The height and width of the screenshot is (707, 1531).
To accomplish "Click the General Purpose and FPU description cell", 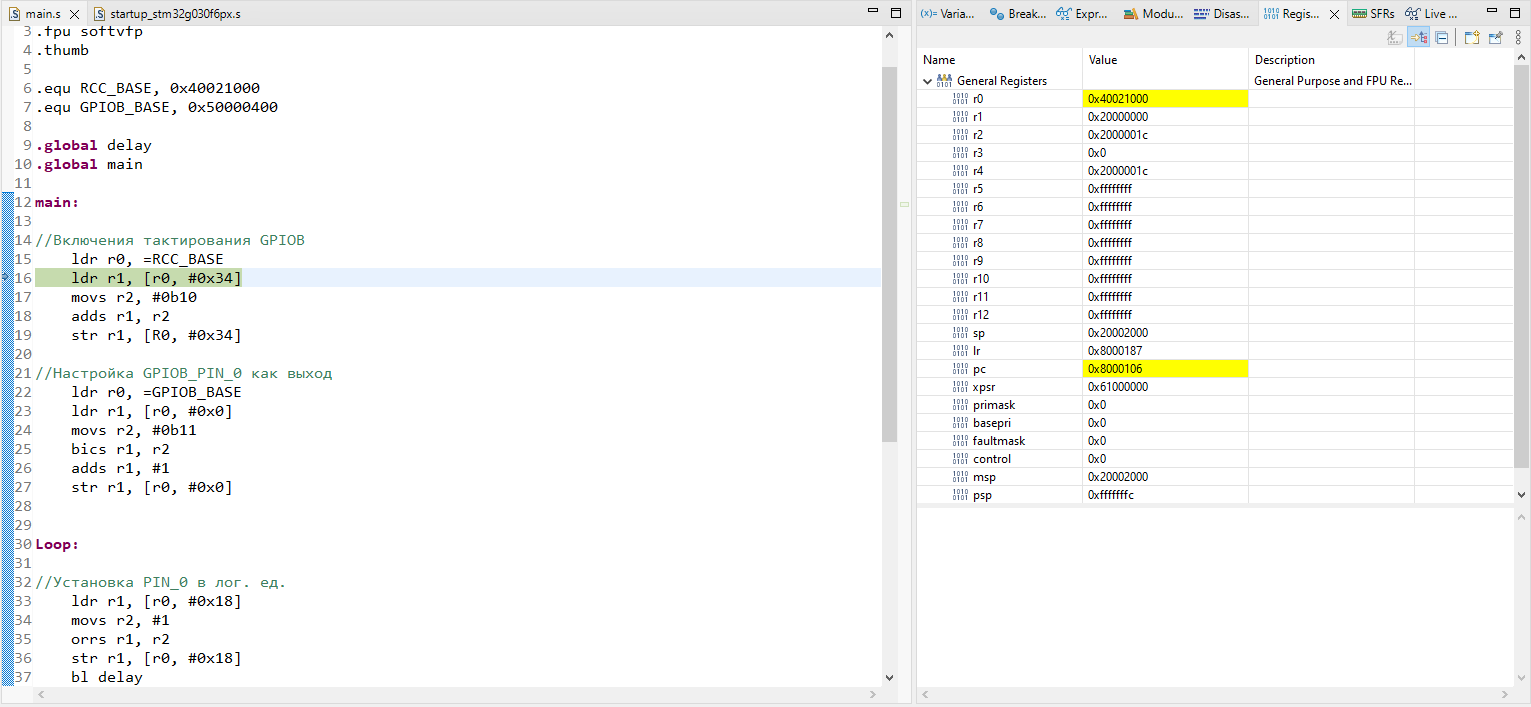I will (x=1332, y=81).
